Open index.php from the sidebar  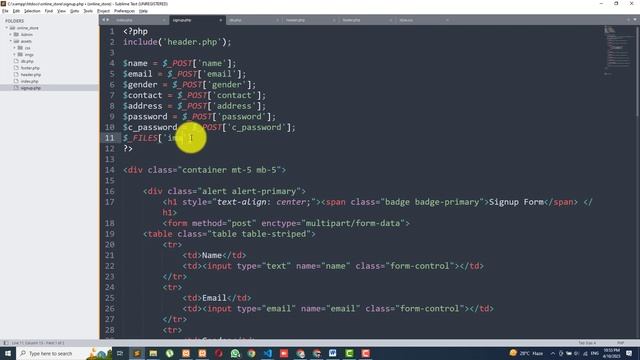pos(29,81)
